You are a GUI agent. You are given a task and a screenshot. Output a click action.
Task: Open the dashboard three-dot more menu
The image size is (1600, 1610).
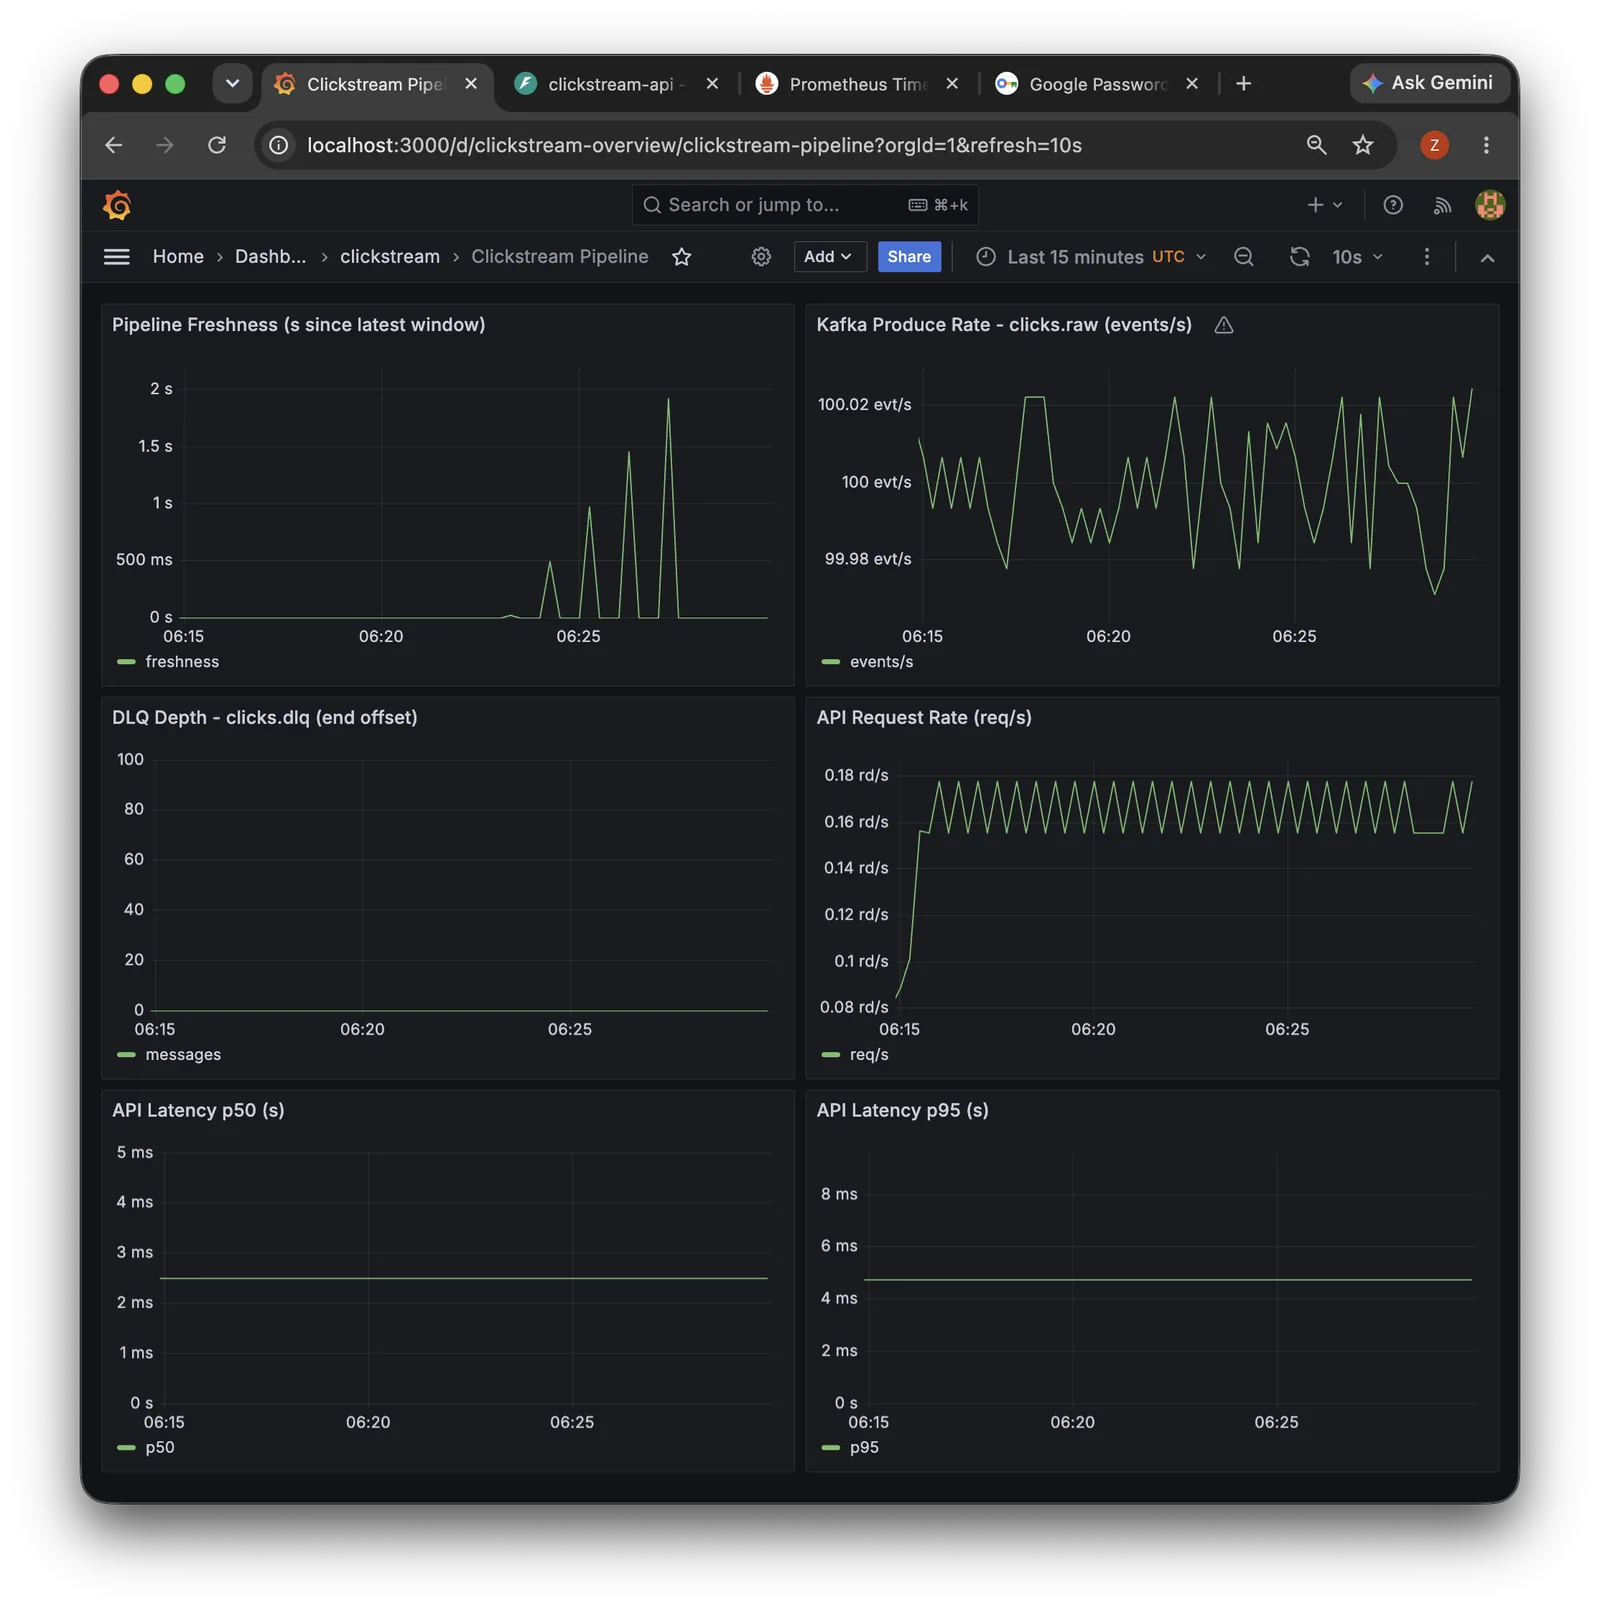click(x=1427, y=257)
